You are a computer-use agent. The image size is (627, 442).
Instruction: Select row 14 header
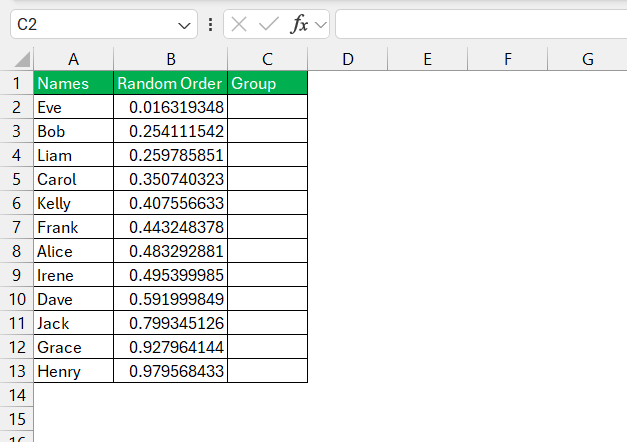click(x=16, y=395)
